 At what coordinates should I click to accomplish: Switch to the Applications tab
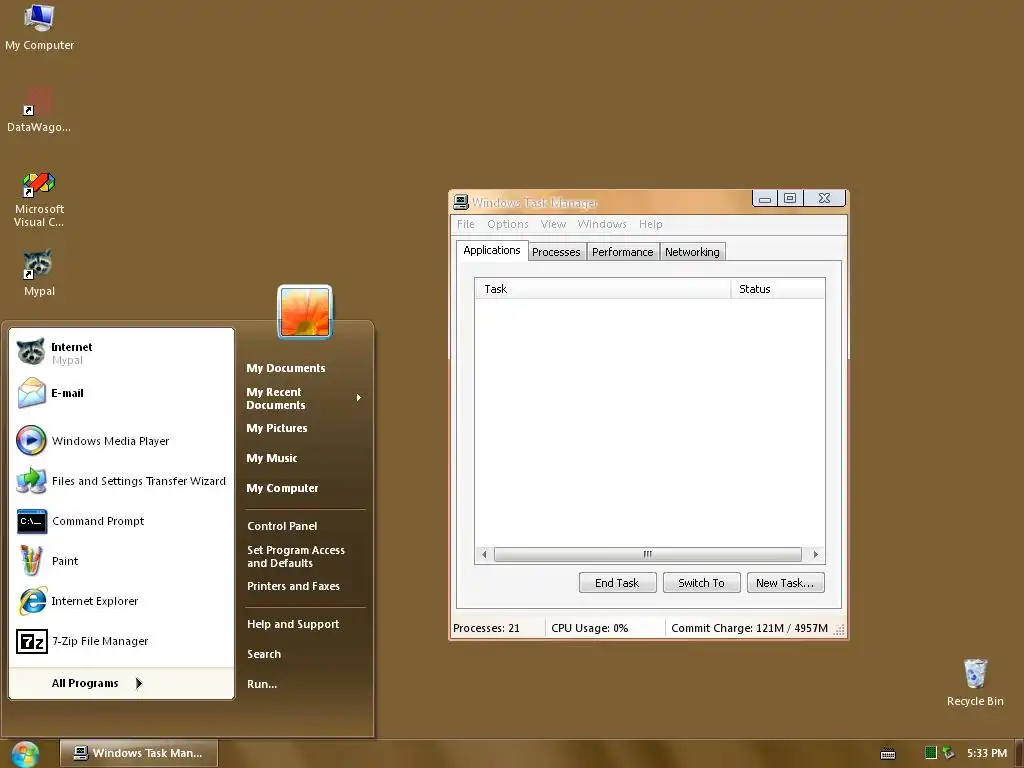pos(492,250)
